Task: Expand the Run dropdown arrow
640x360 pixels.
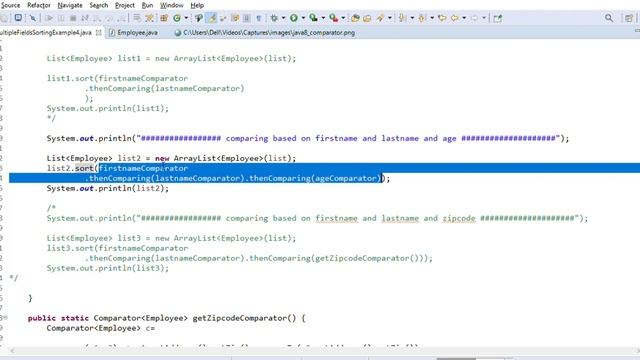Action: point(303,18)
